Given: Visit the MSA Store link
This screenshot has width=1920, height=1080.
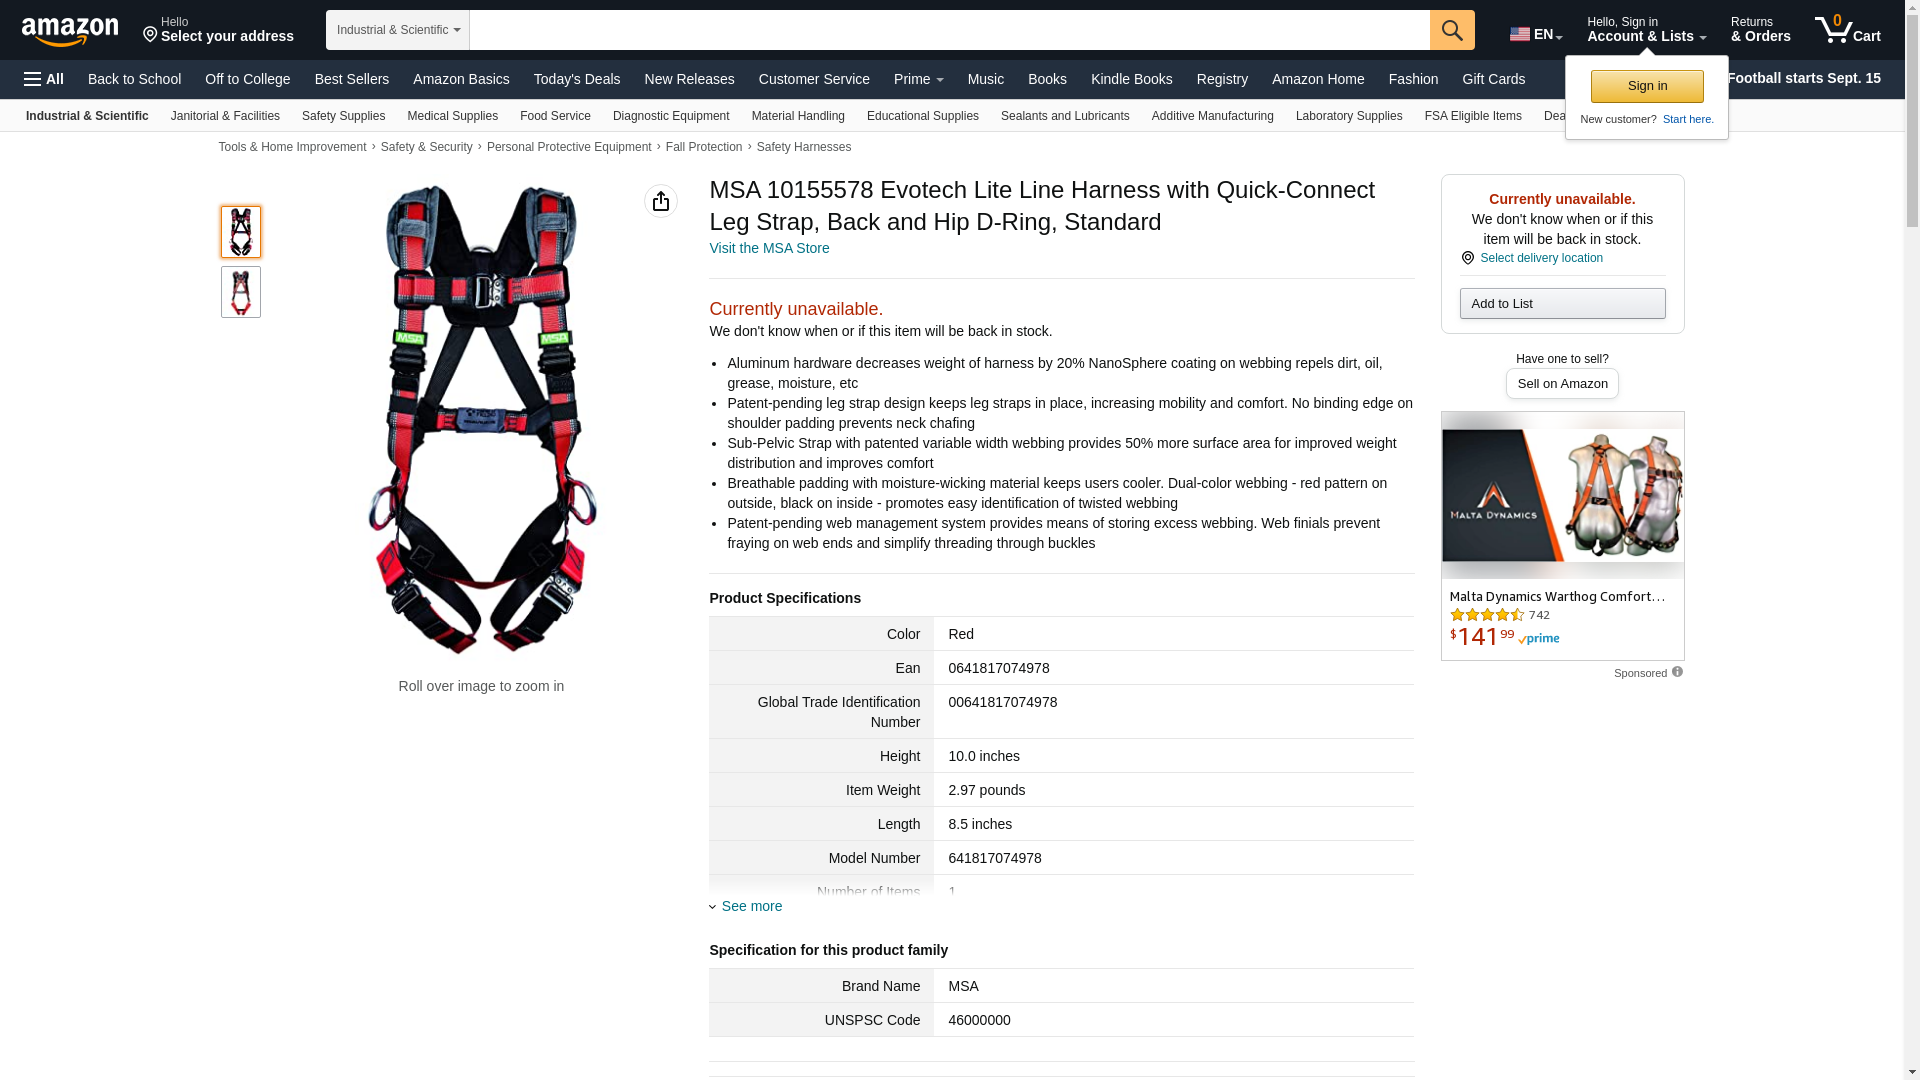Looking at the screenshot, I should (769, 248).
